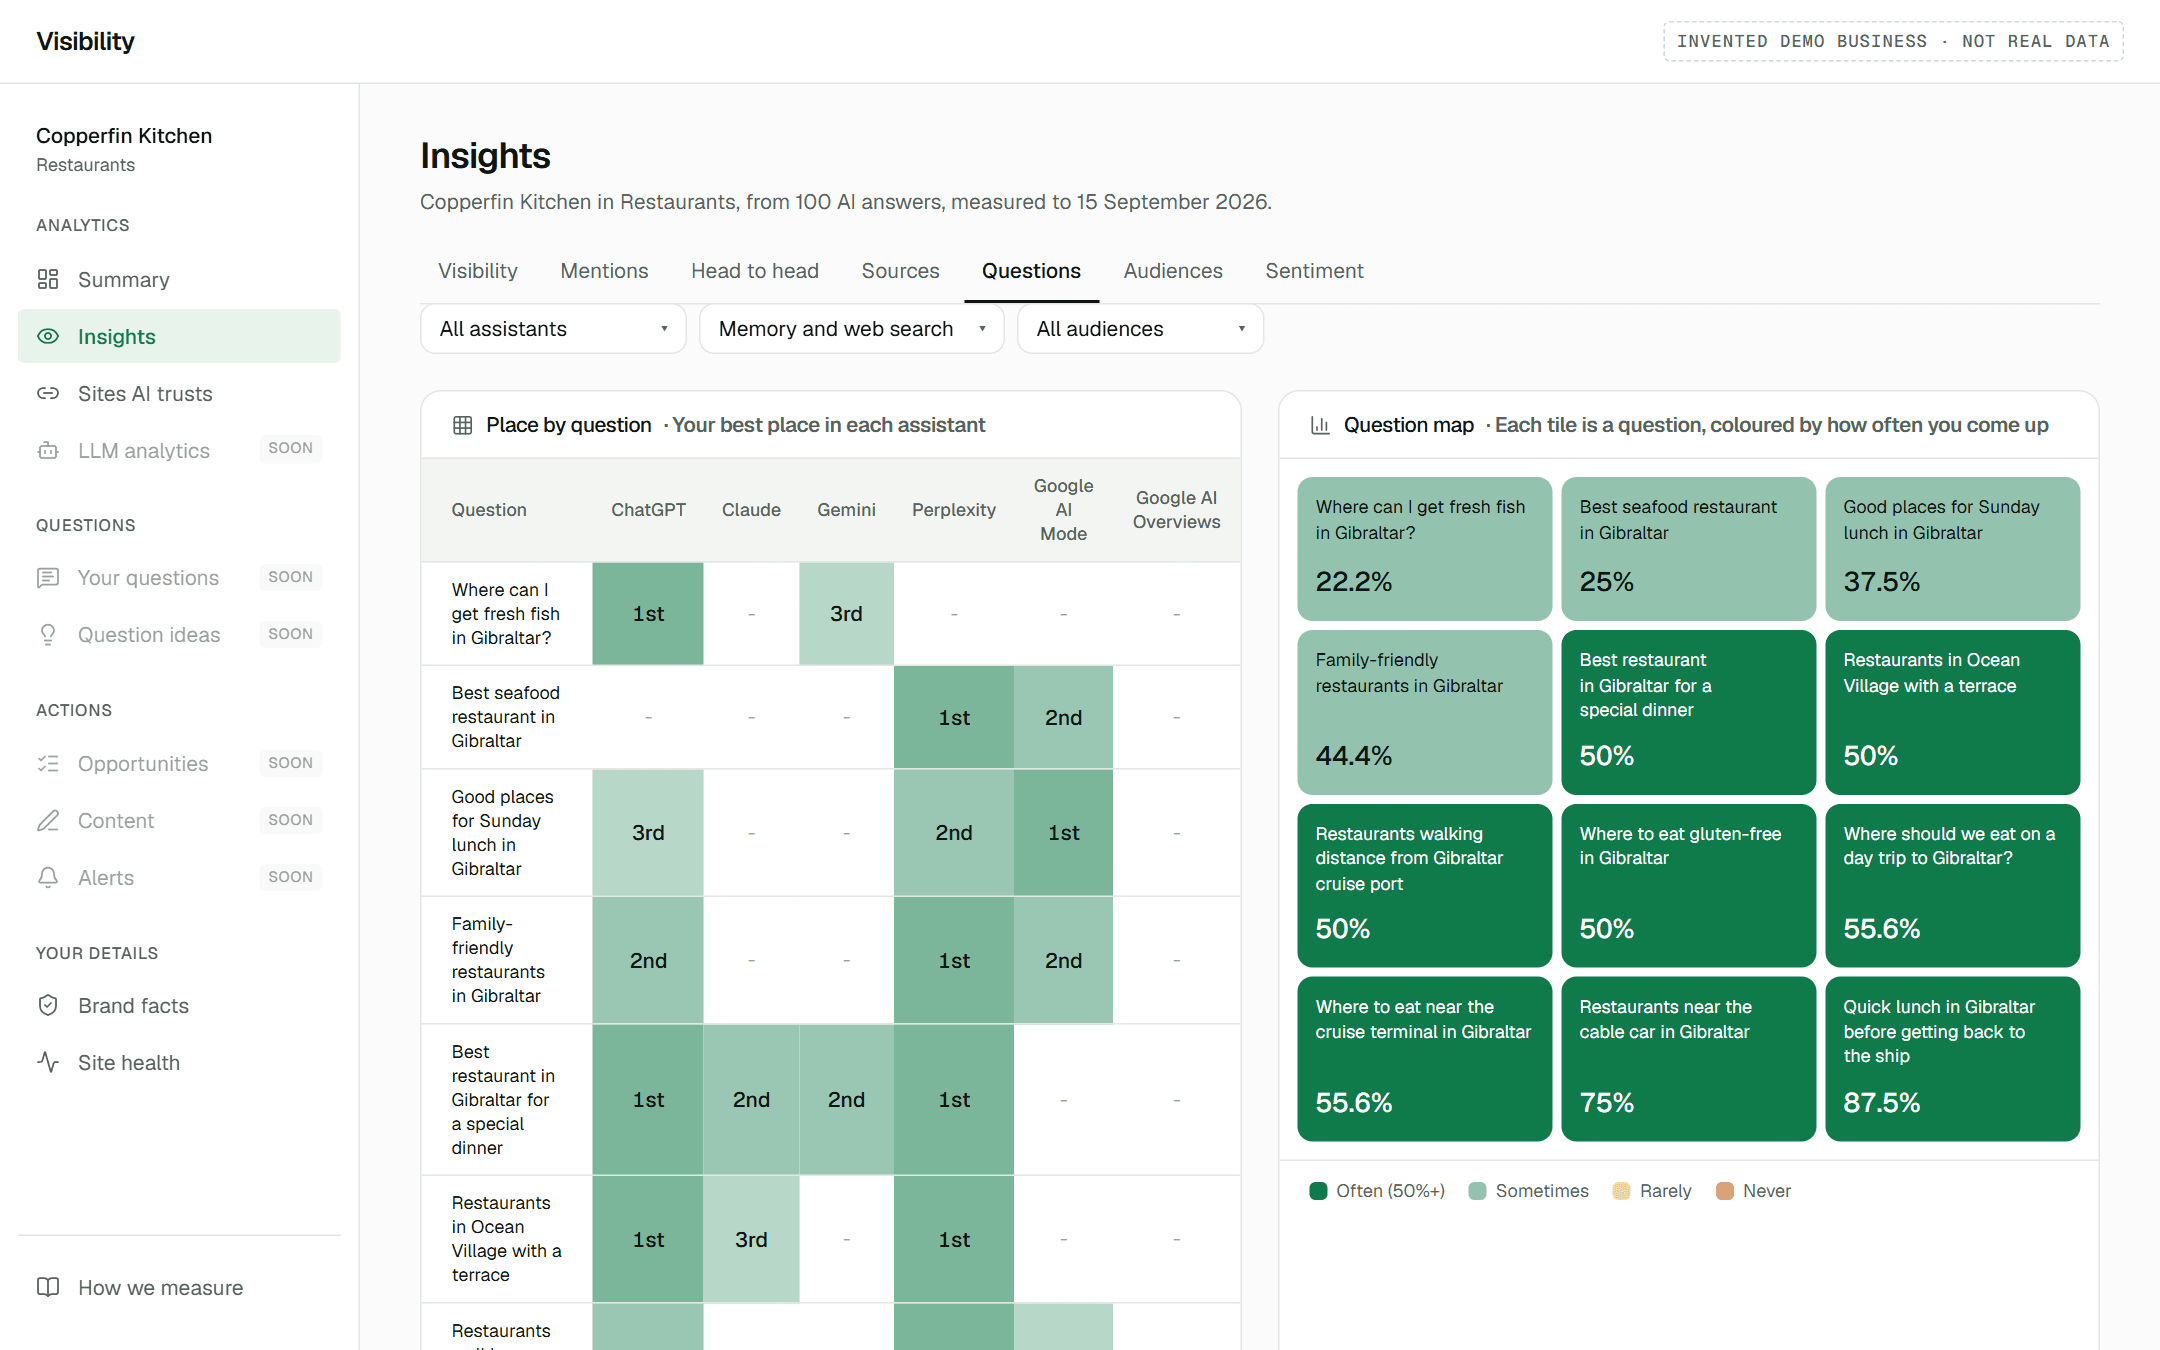Open Site health in sidebar
Screen dimensions: 2160x1350
[179, 1062]
